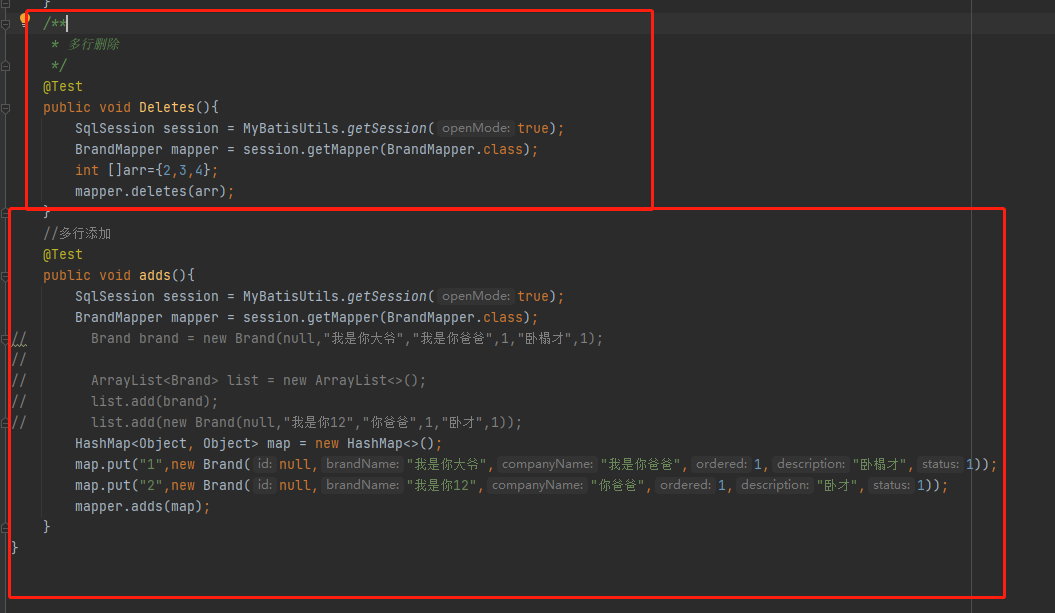
Task: Click fold end marker at adds() closing brace
Action: click(x=5, y=528)
